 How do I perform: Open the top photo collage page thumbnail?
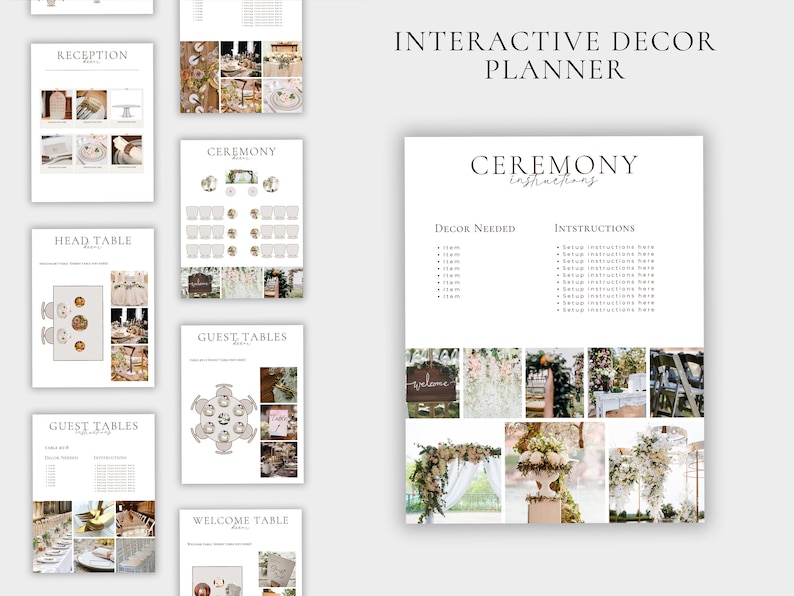241,56
